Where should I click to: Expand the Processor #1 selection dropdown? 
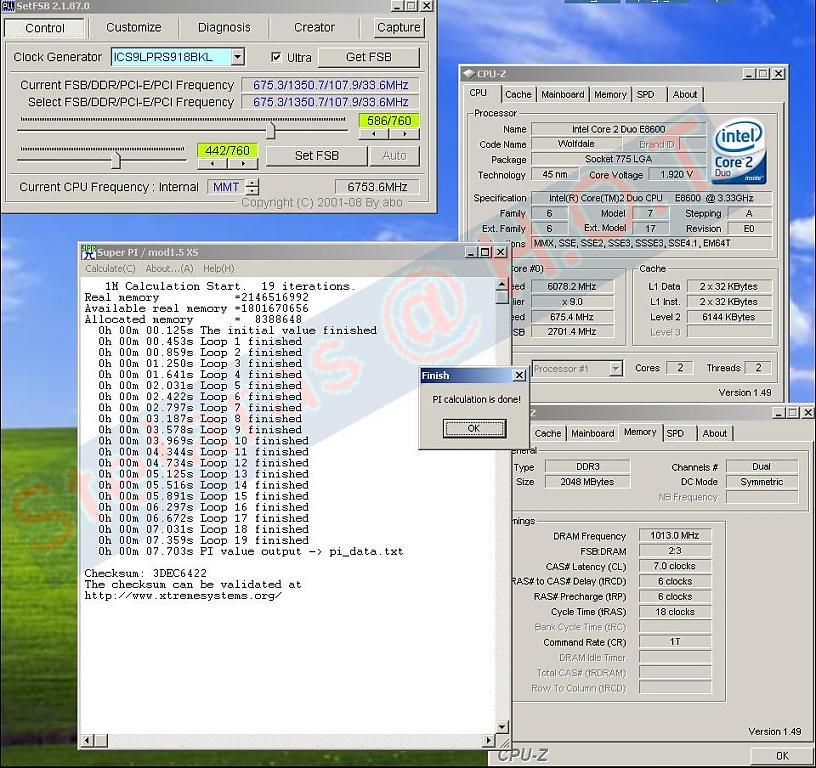click(616, 369)
